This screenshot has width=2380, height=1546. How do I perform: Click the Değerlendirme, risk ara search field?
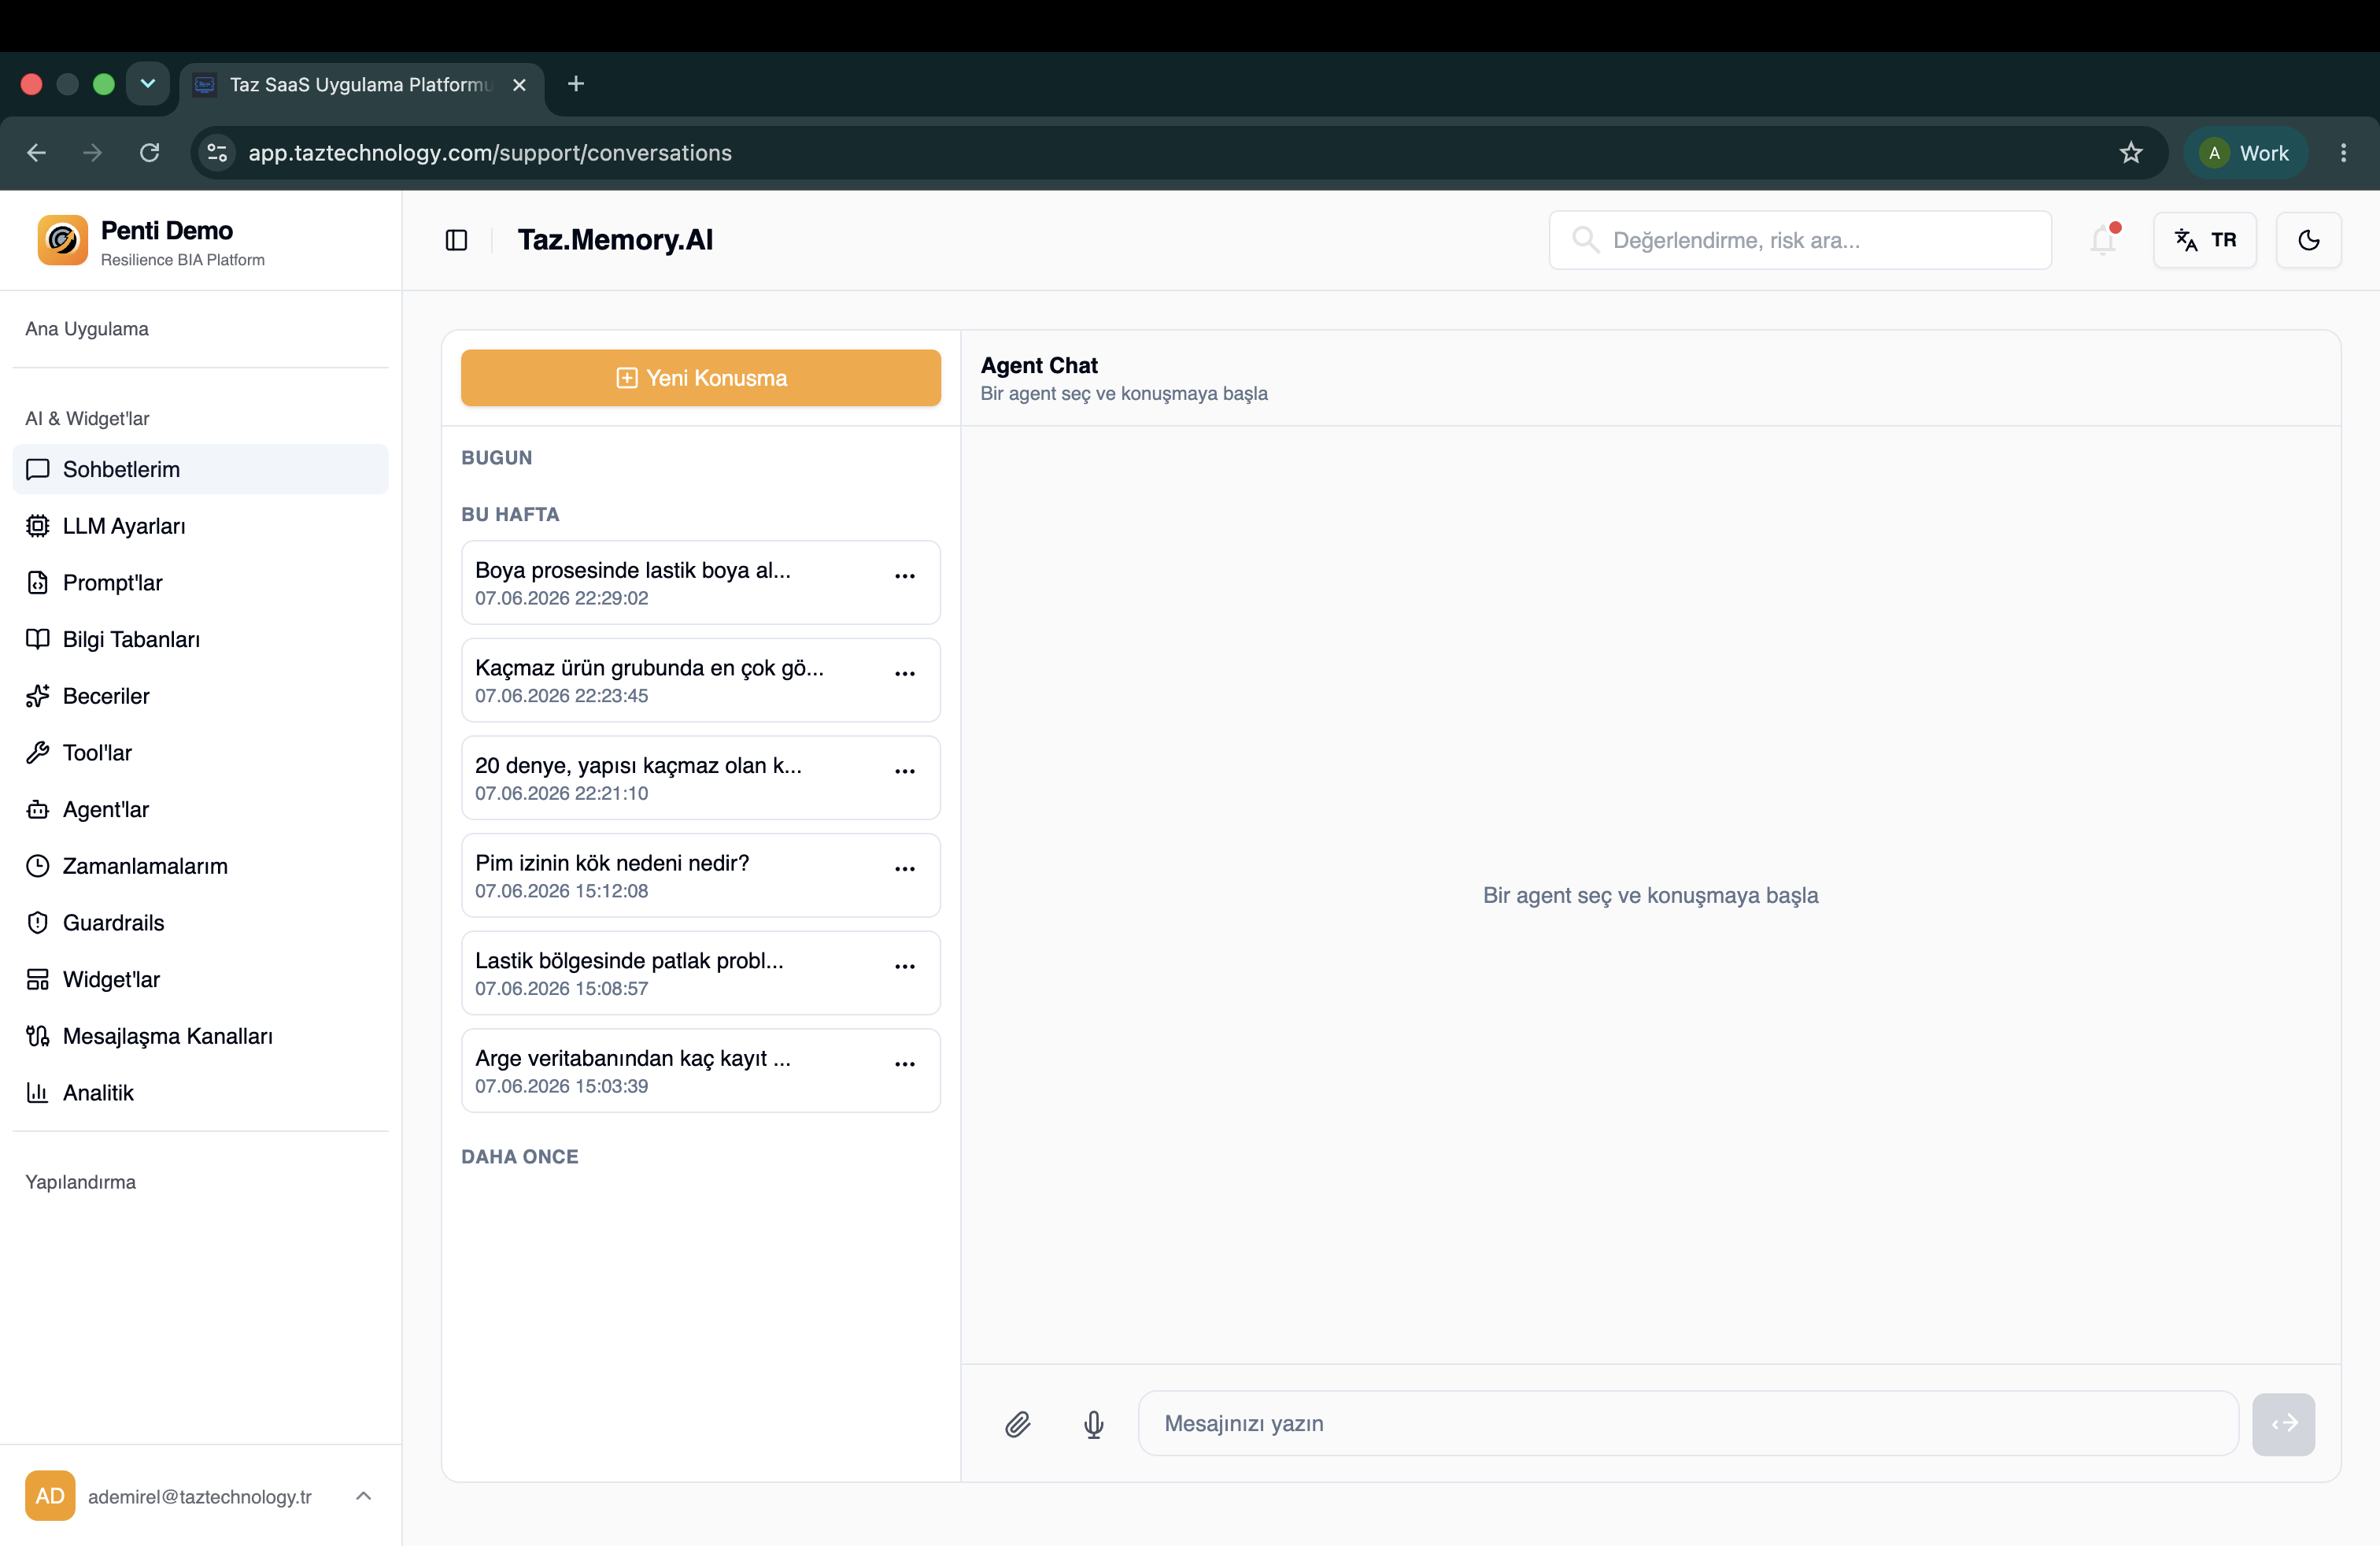[1800, 240]
